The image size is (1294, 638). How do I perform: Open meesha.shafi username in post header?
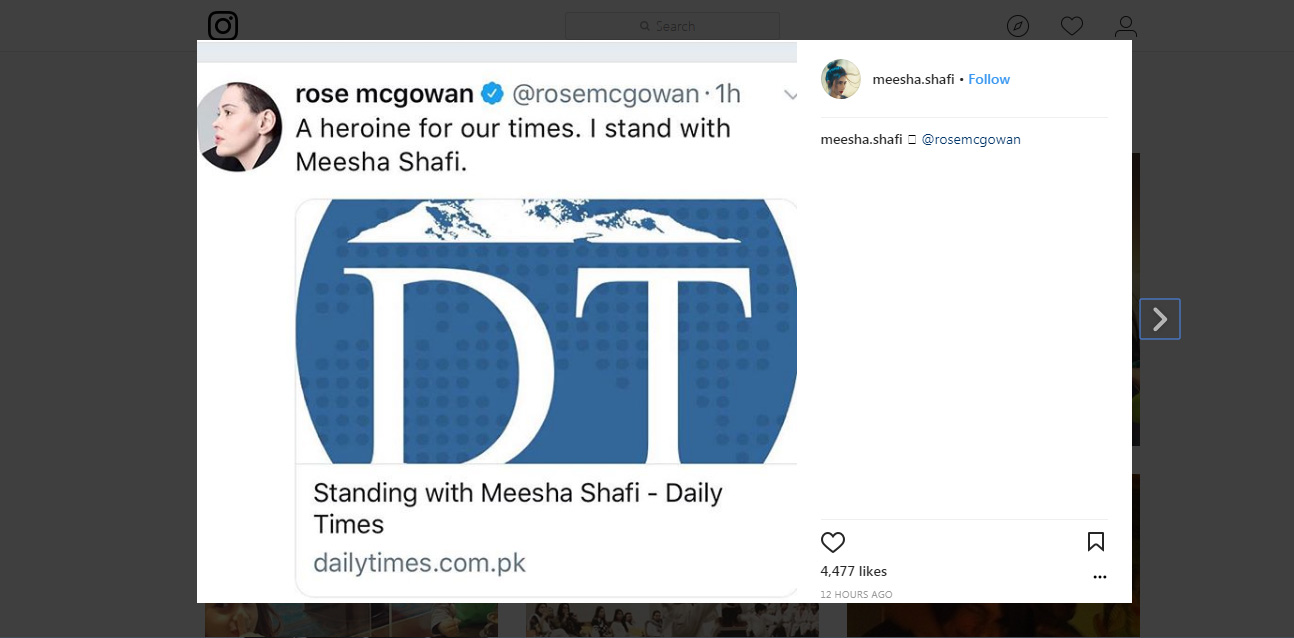(913, 79)
